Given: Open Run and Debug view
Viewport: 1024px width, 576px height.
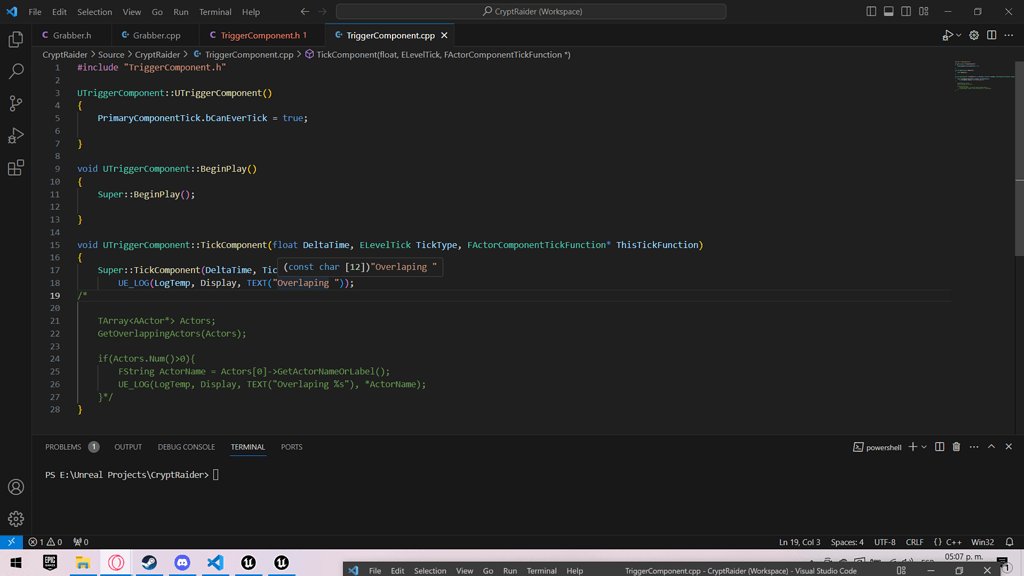Looking at the screenshot, I should coord(16,135).
